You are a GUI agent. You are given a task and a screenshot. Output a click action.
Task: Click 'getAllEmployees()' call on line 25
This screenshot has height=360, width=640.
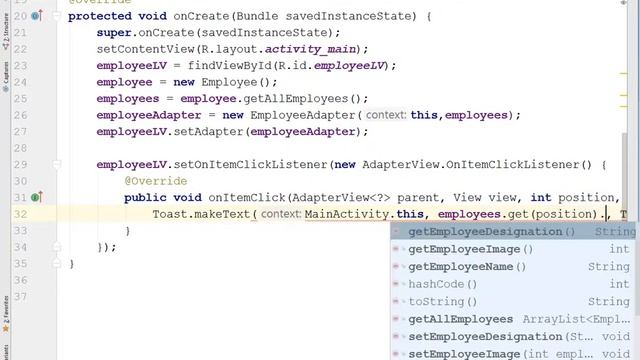(x=302, y=99)
